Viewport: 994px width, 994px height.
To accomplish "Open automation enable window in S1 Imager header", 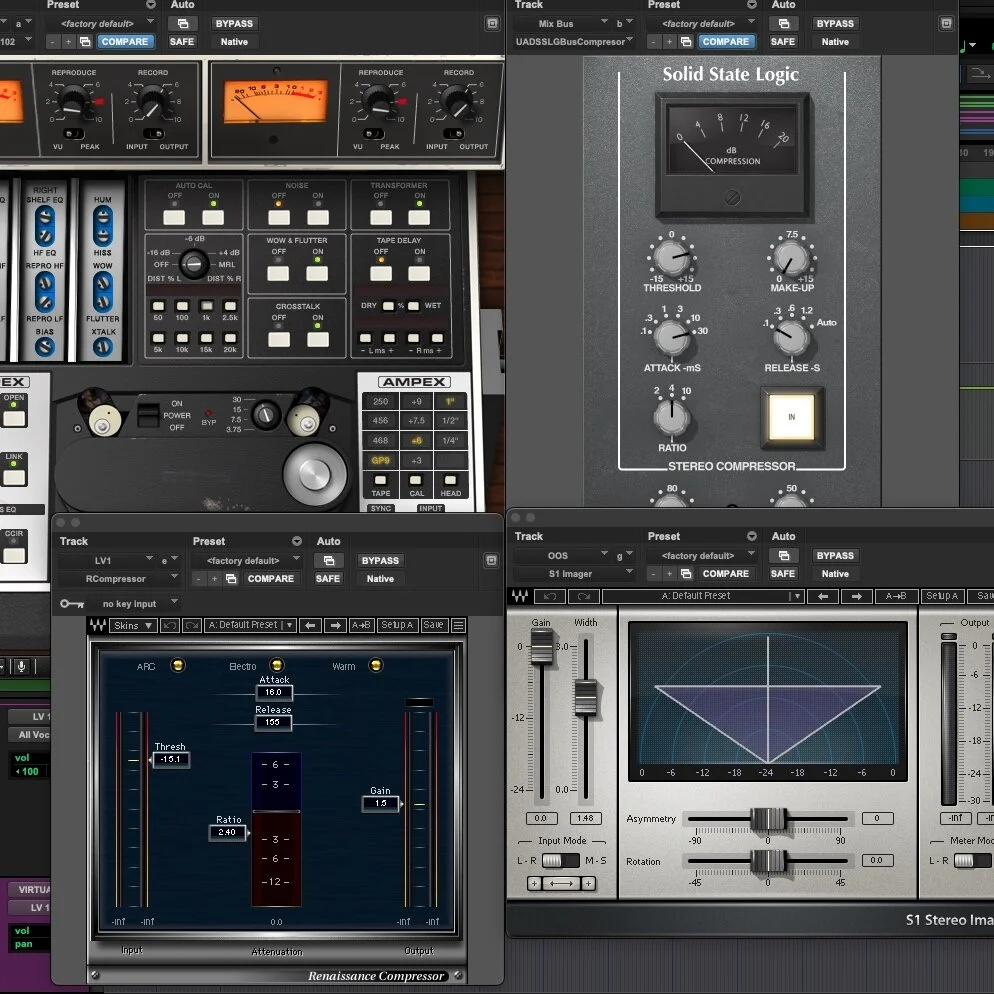I will coord(784,555).
